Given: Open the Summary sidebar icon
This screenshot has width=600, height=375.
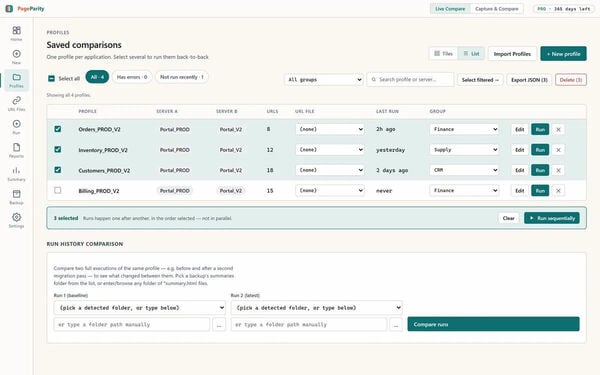Looking at the screenshot, I should coord(16,174).
